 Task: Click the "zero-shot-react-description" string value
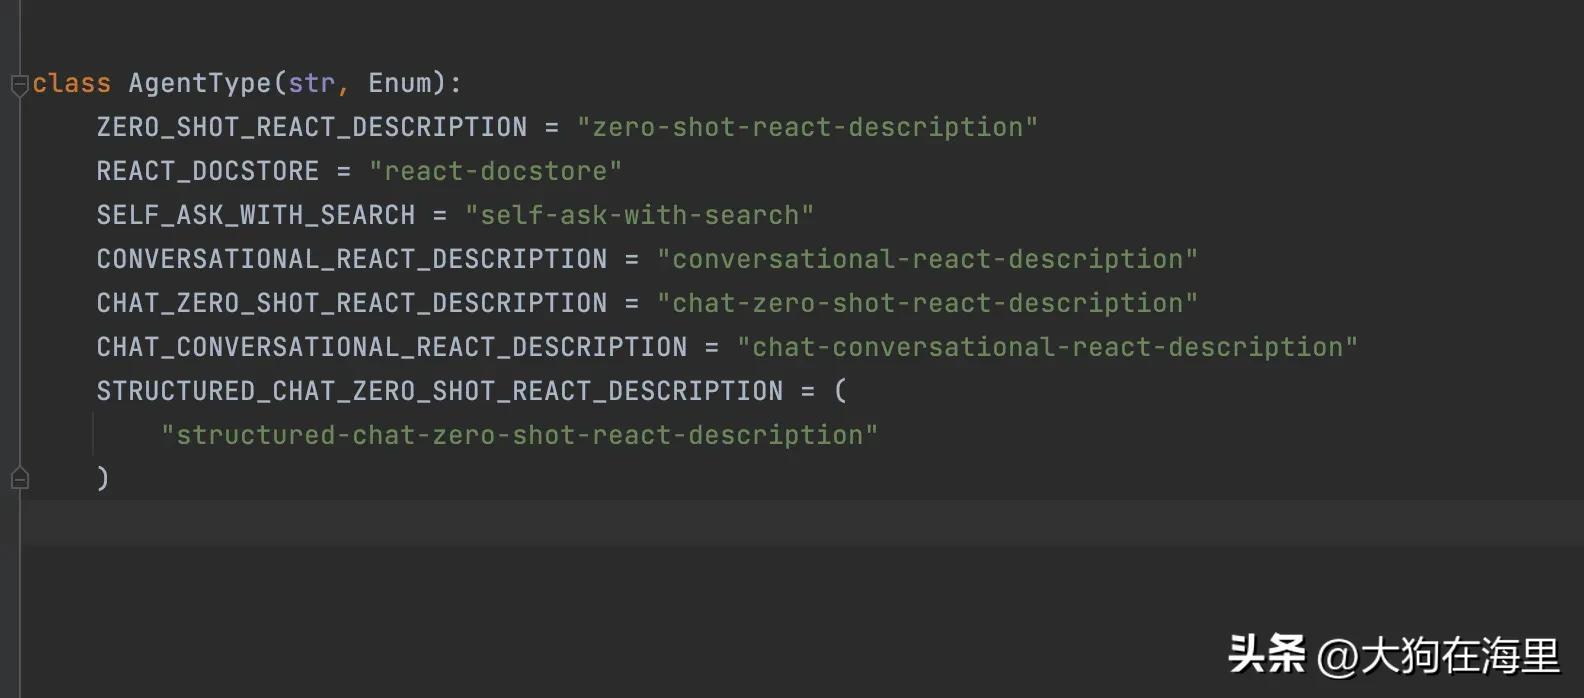click(807, 127)
